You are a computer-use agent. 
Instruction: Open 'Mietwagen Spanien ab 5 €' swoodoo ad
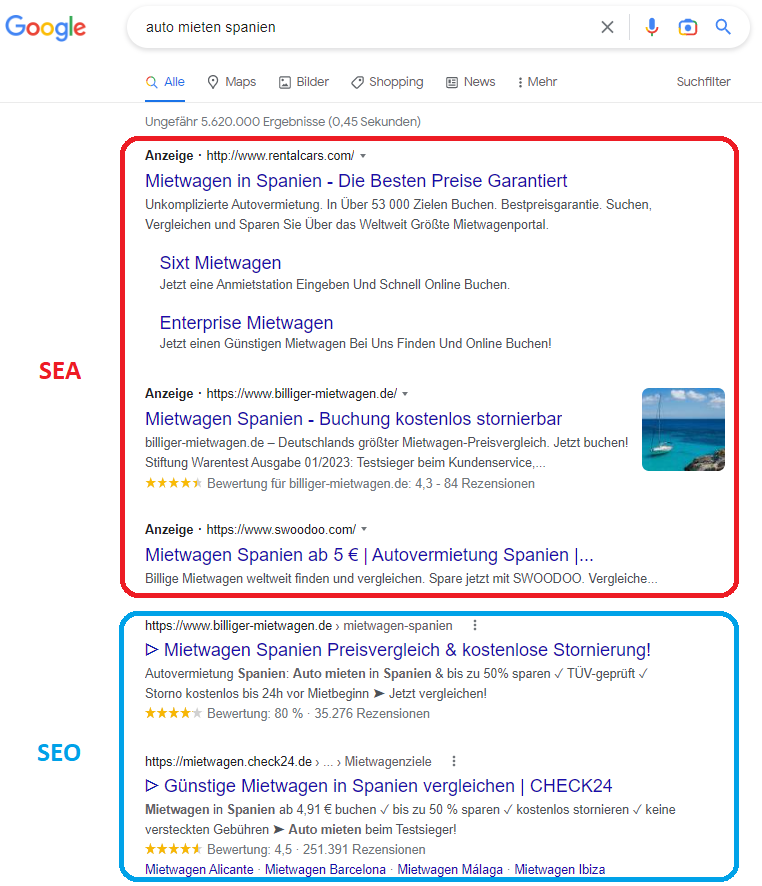(369, 555)
